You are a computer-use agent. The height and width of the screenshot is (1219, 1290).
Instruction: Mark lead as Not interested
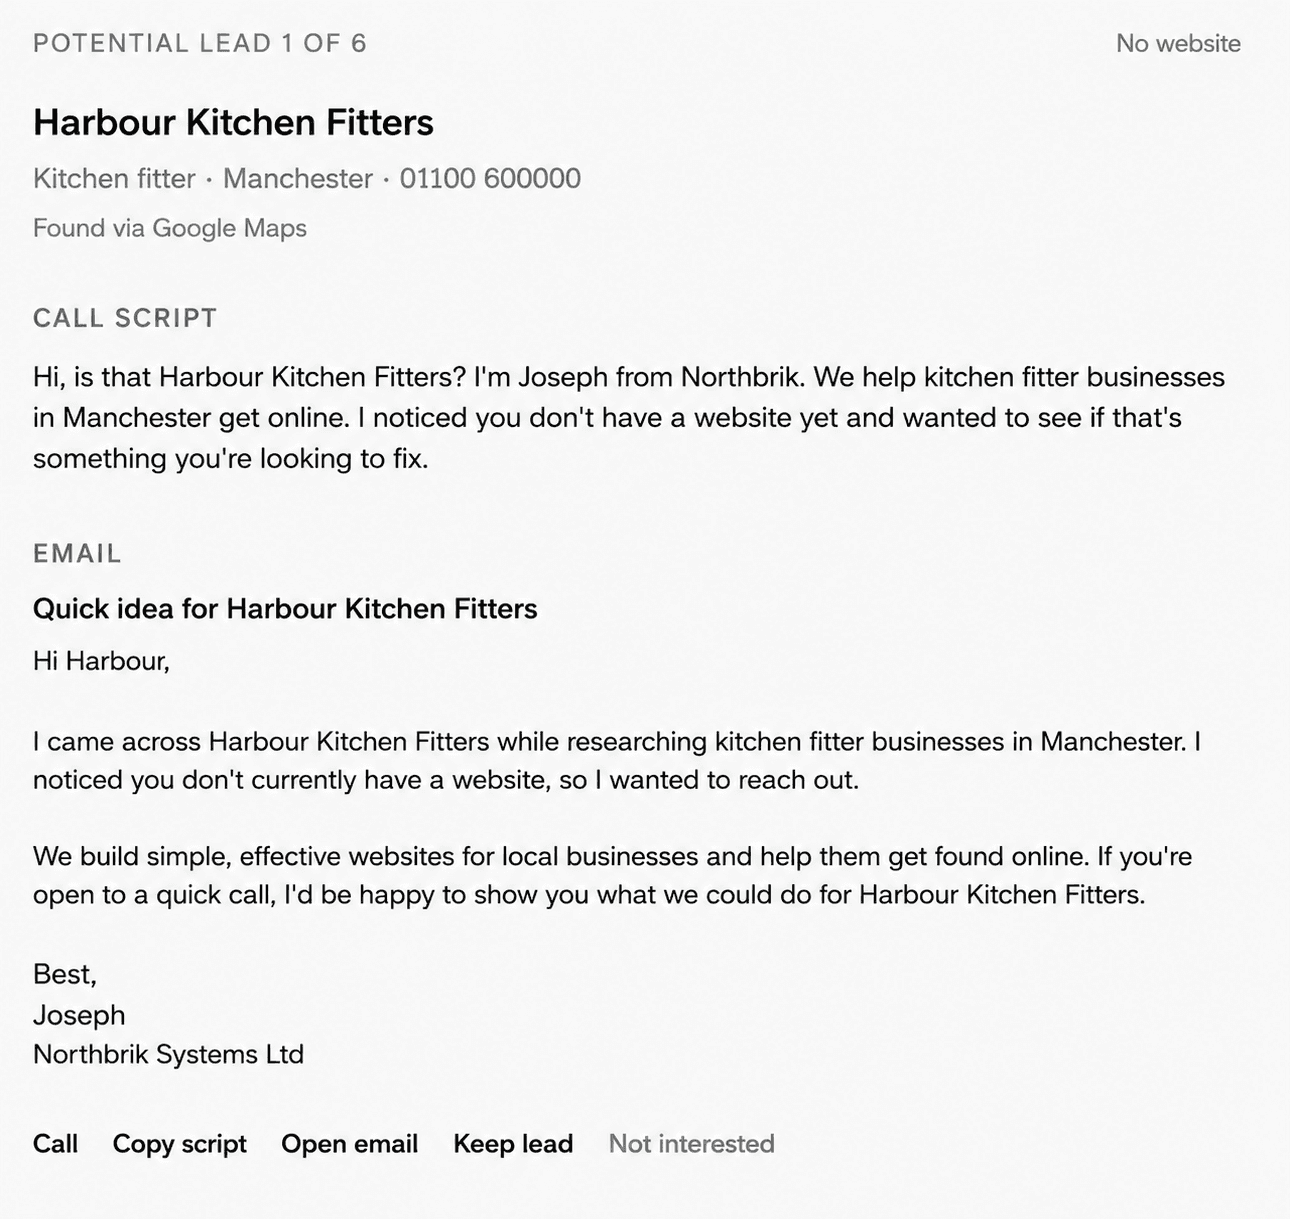[x=691, y=1143]
